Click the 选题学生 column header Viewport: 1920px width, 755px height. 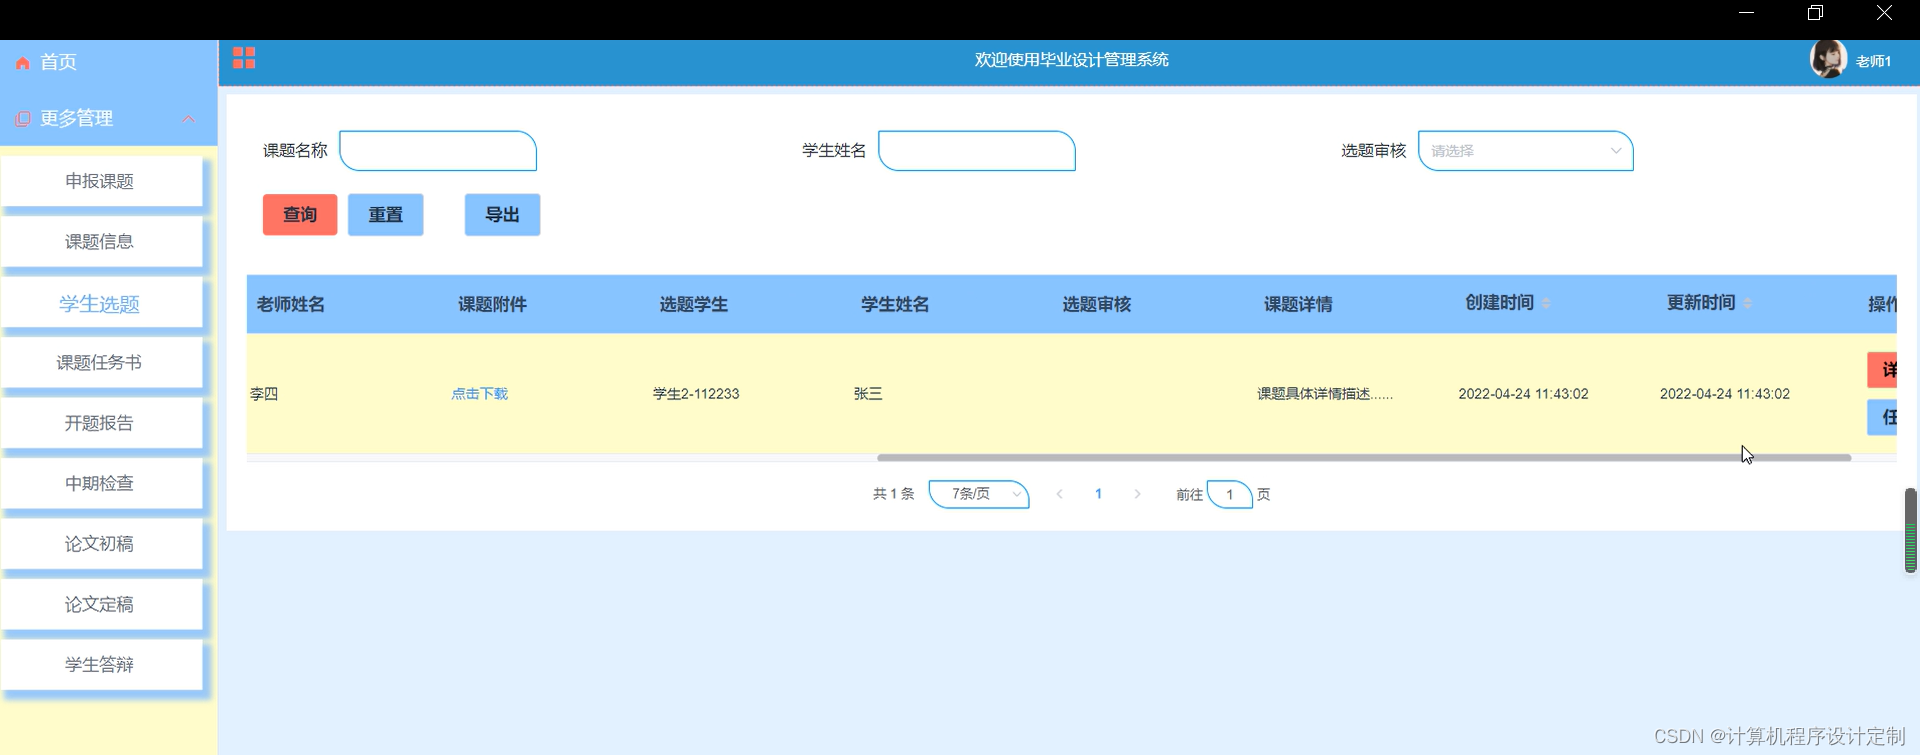(x=694, y=304)
